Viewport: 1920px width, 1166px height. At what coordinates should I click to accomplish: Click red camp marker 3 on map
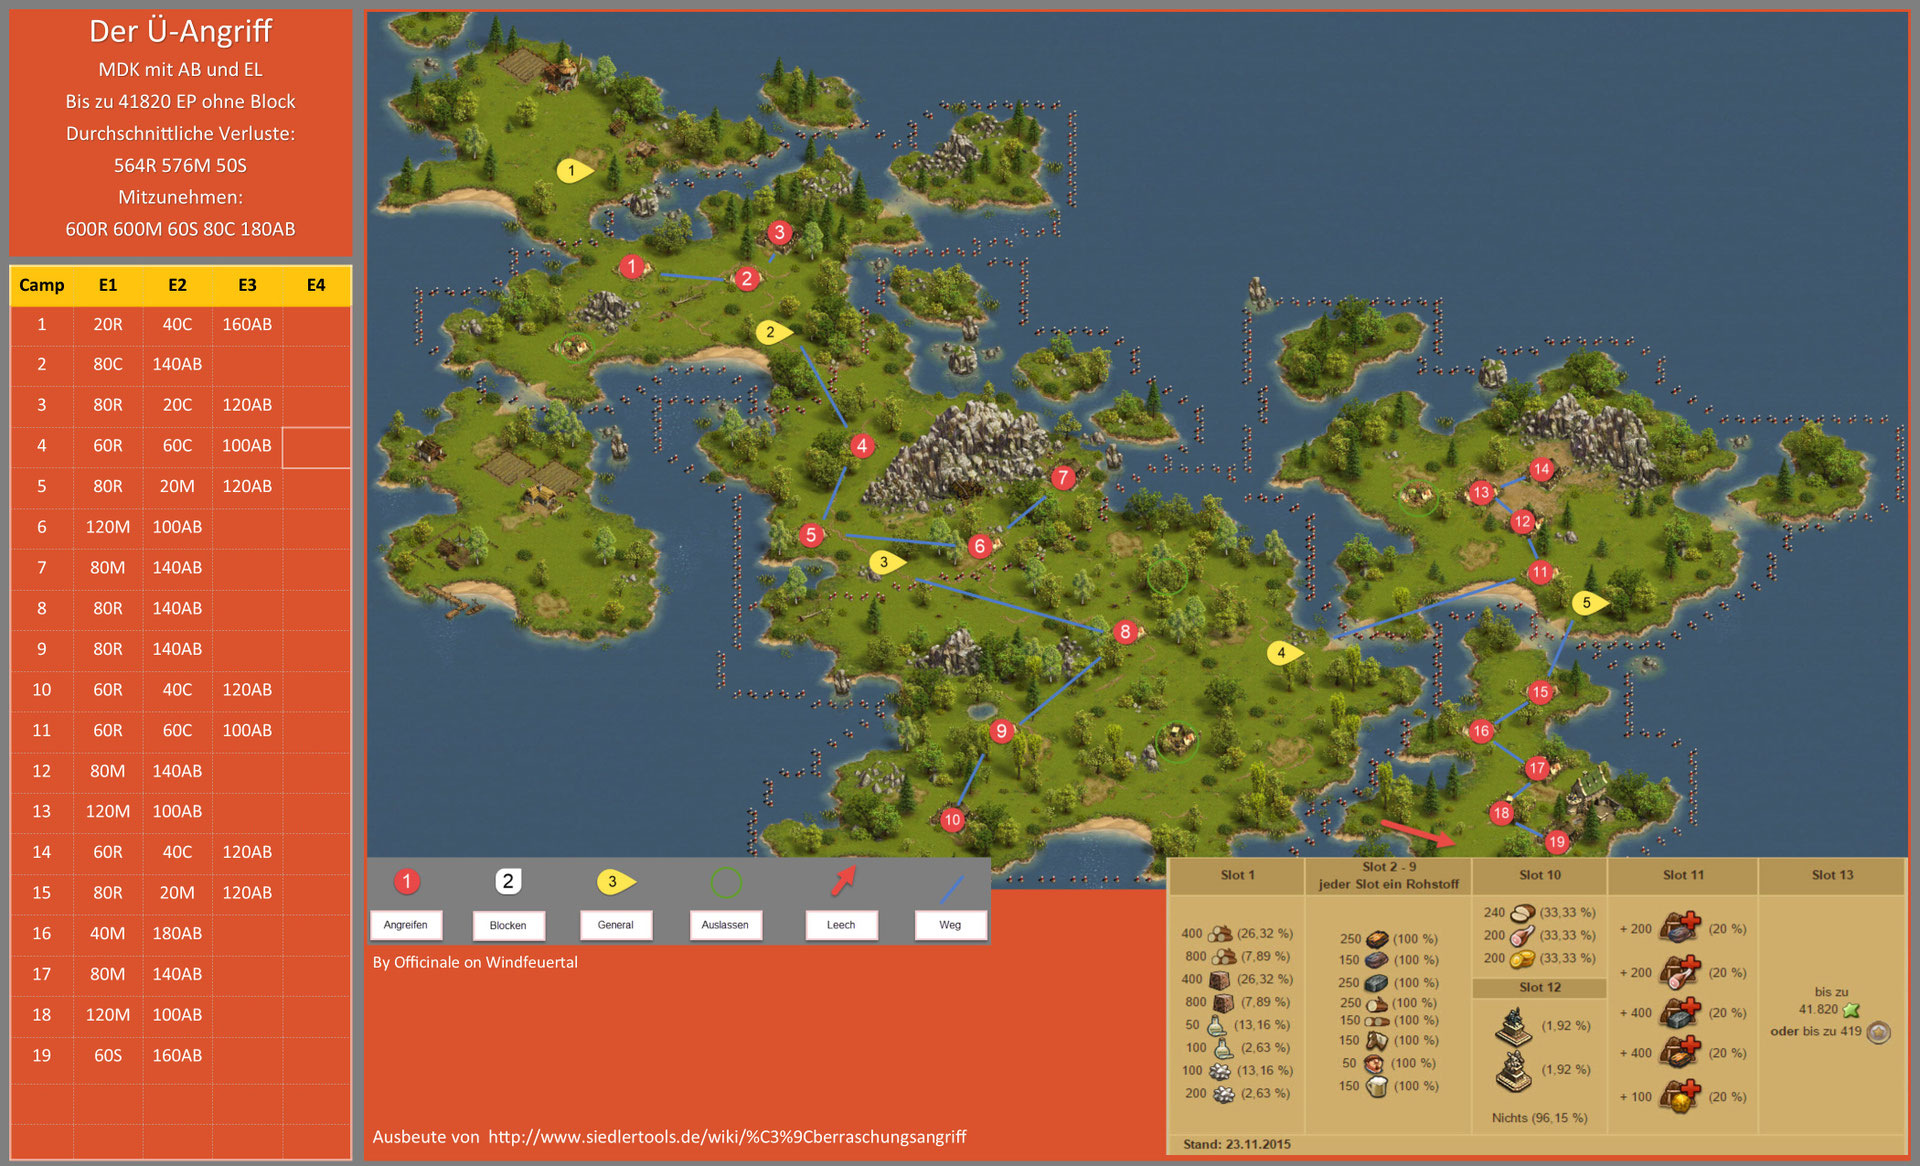780,233
